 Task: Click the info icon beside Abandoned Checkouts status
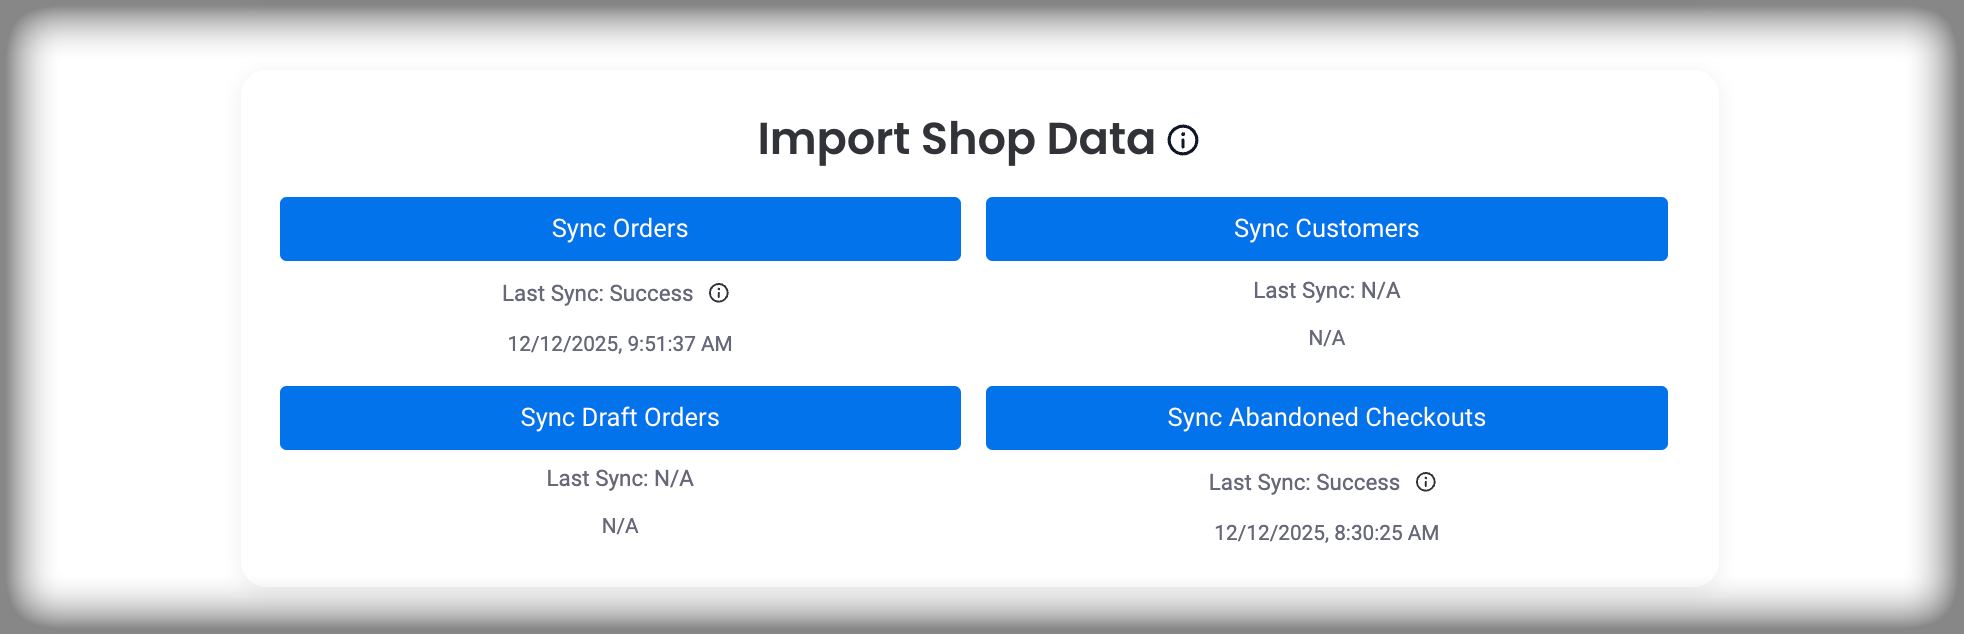[x=1426, y=482]
